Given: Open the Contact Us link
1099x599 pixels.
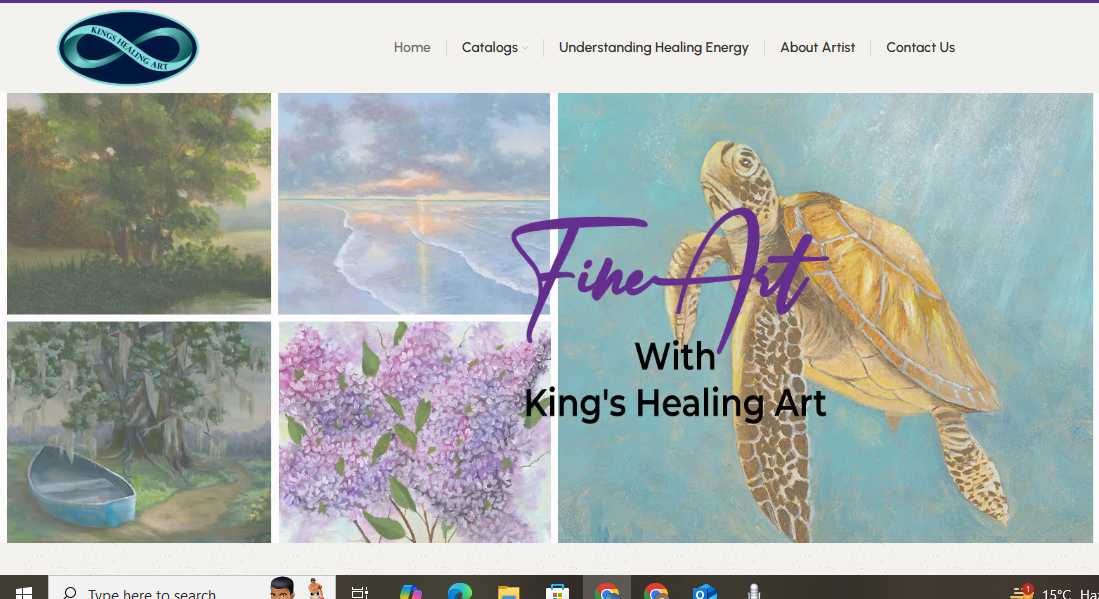Looking at the screenshot, I should click(x=920, y=47).
